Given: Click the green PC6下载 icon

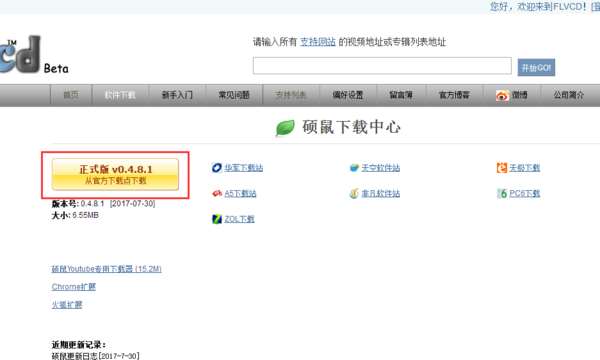Looking at the screenshot, I should (502, 193).
